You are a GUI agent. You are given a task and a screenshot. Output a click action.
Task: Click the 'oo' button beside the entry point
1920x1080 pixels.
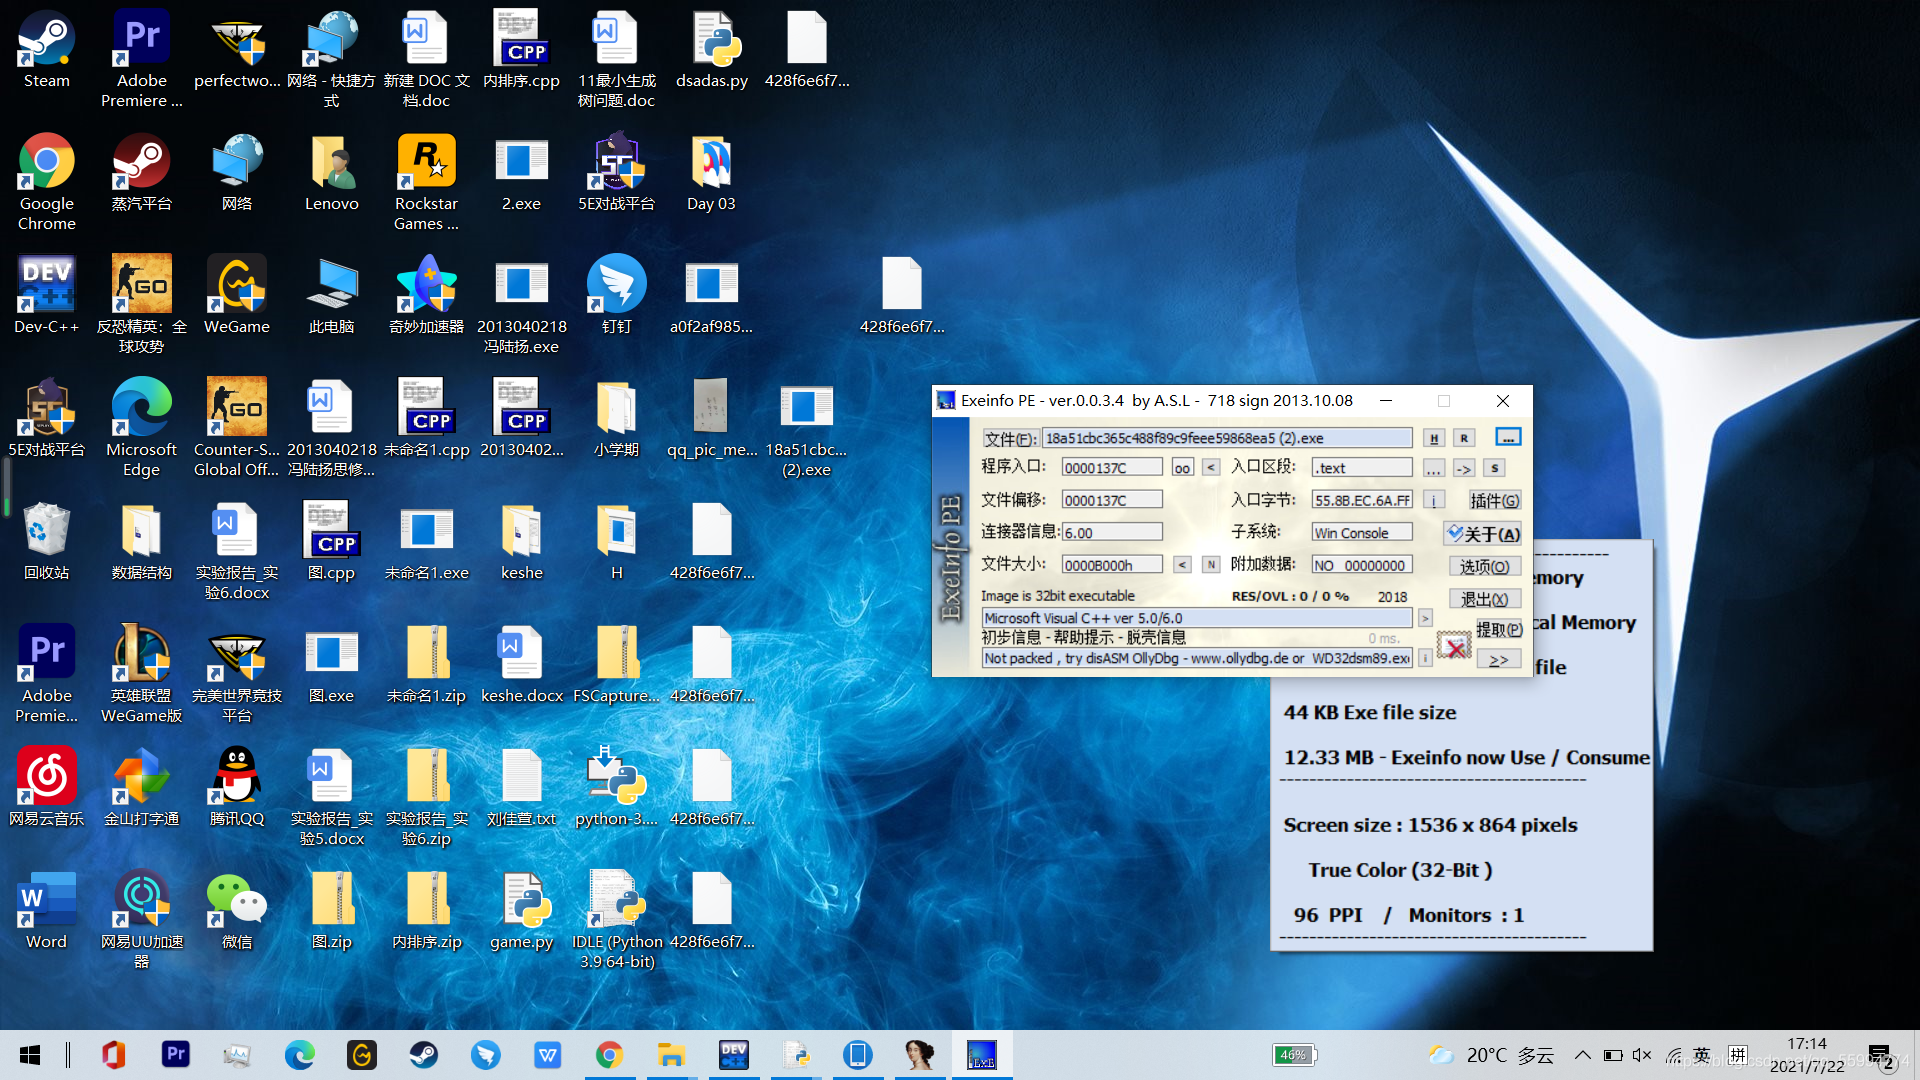pos(1182,468)
